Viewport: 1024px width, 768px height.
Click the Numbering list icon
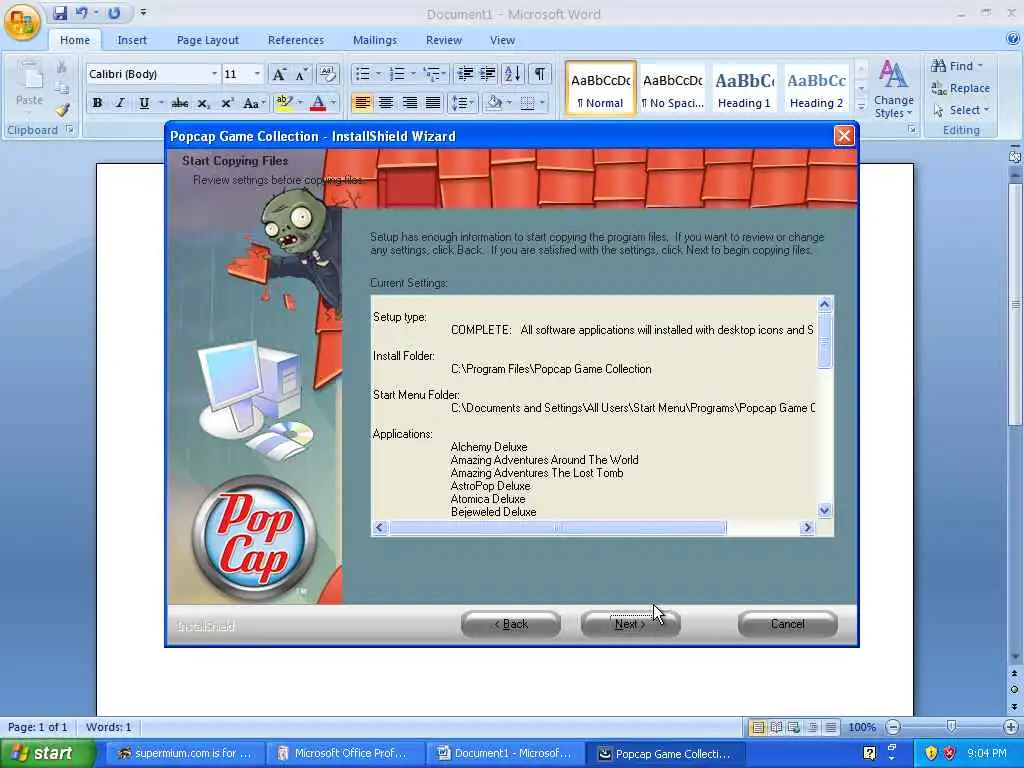coord(397,74)
